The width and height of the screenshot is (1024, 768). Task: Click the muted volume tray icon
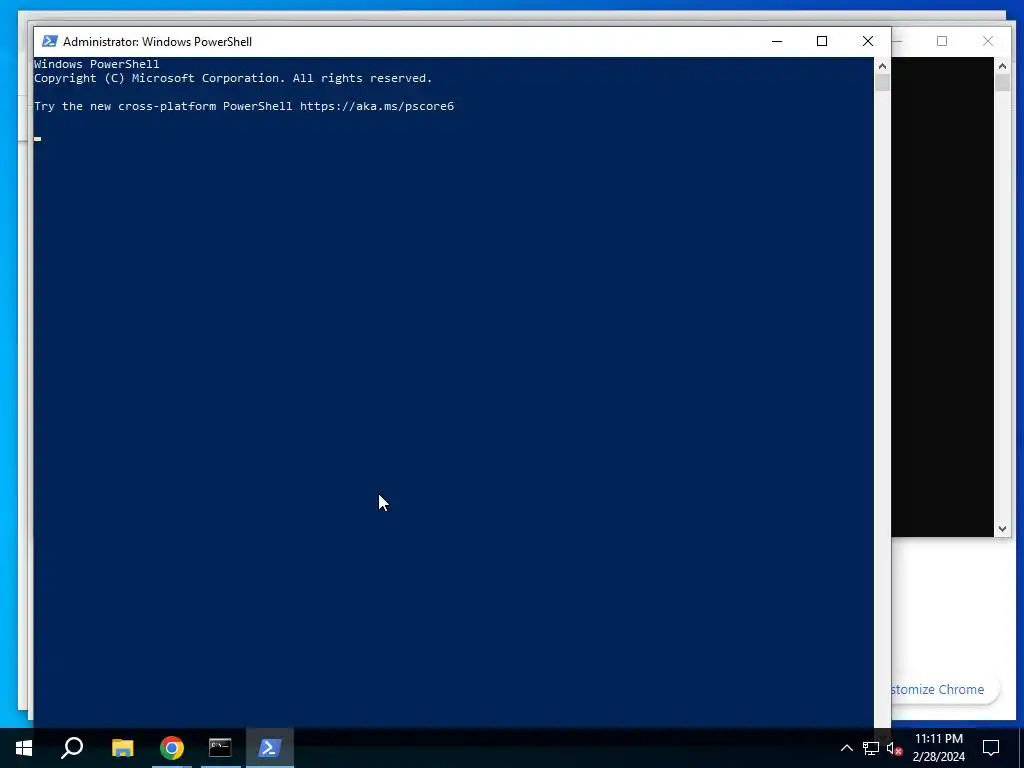point(894,748)
